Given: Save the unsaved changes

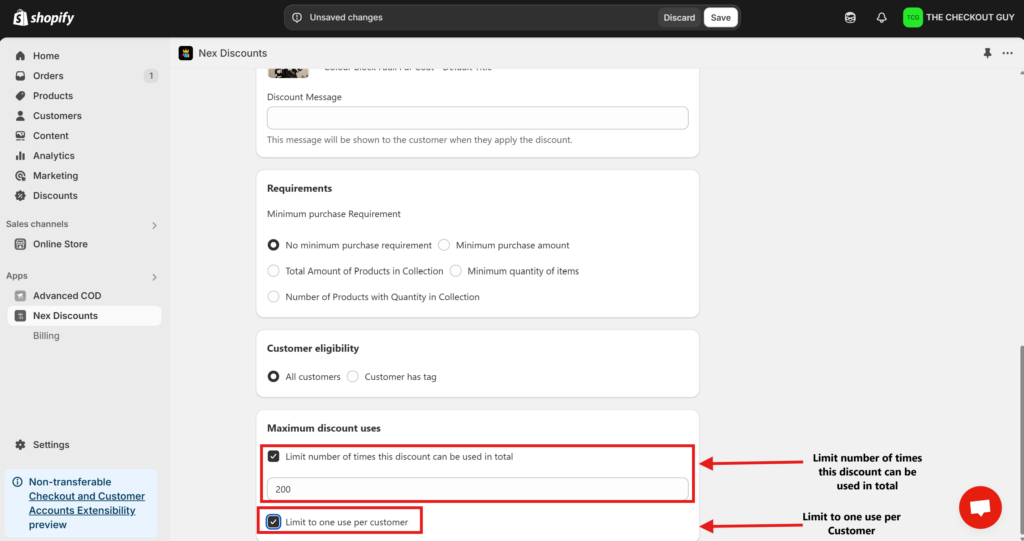Looking at the screenshot, I should [720, 18].
